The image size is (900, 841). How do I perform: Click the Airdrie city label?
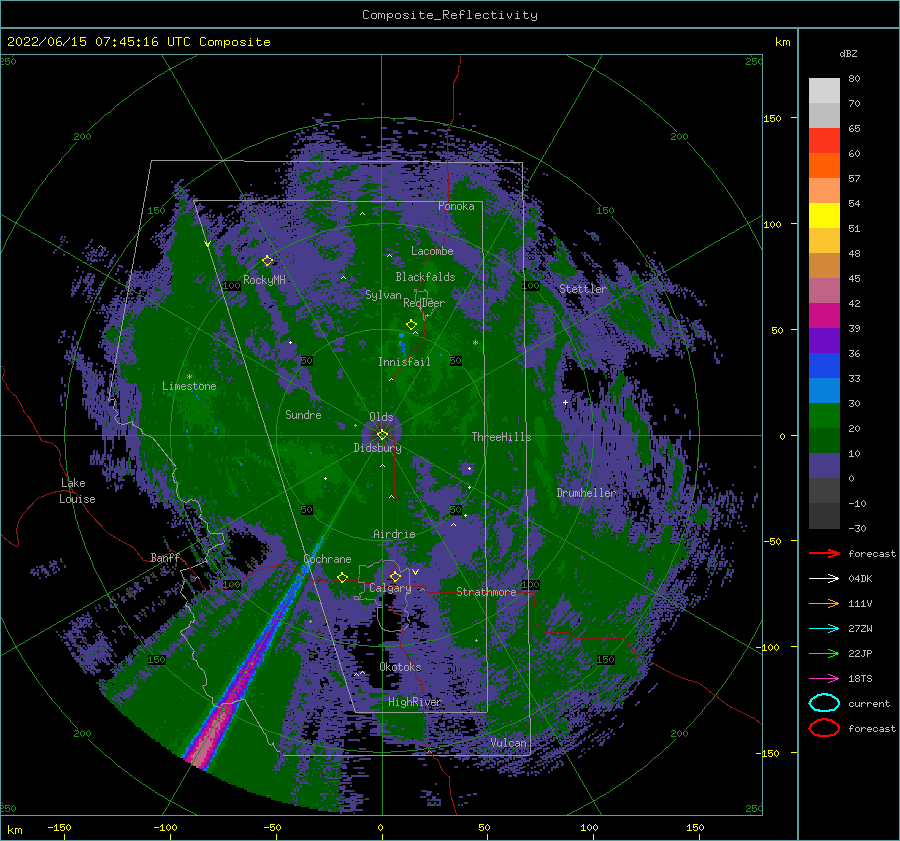point(394,534)
